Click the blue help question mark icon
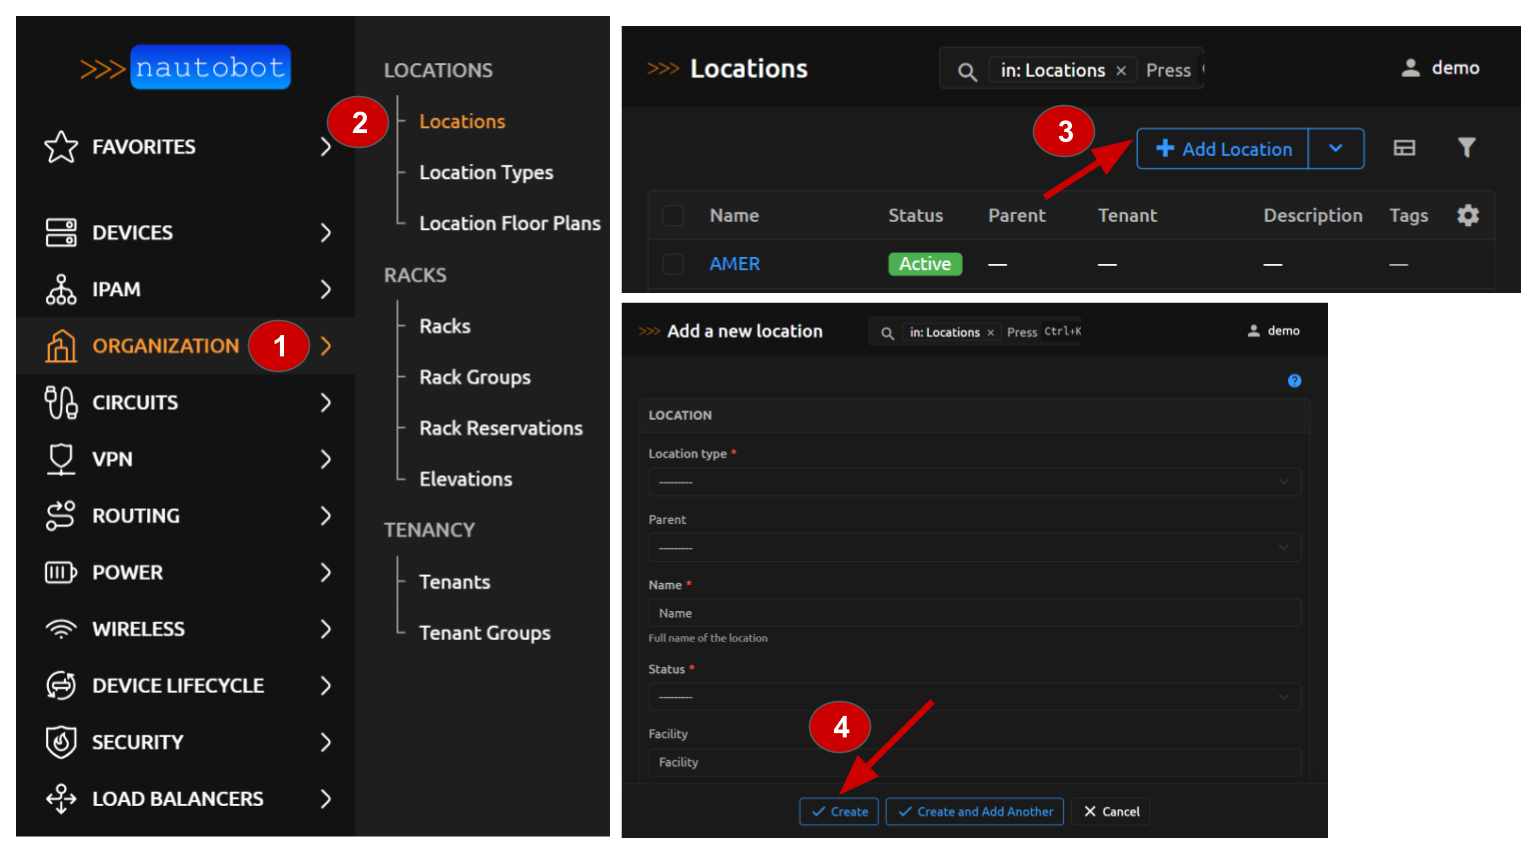1536x864 pixels. (x=1294, y=381)
